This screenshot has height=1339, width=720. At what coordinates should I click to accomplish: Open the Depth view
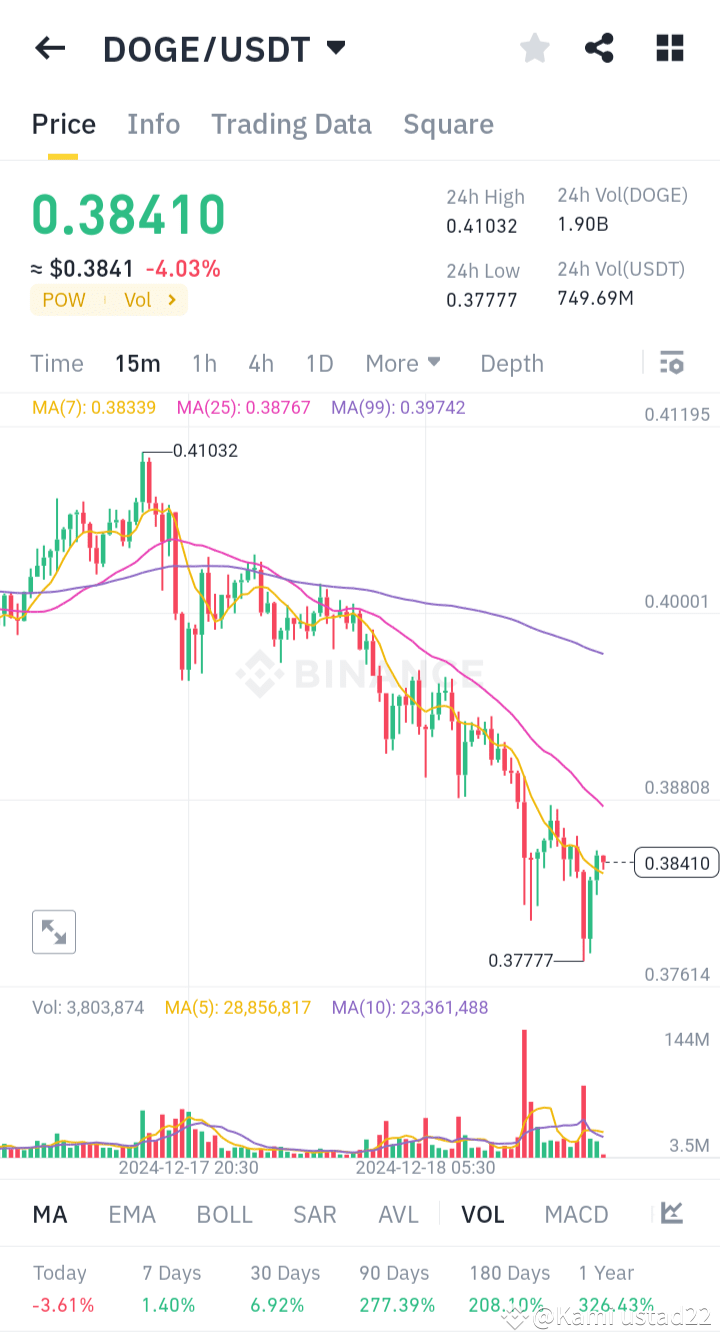511,363
